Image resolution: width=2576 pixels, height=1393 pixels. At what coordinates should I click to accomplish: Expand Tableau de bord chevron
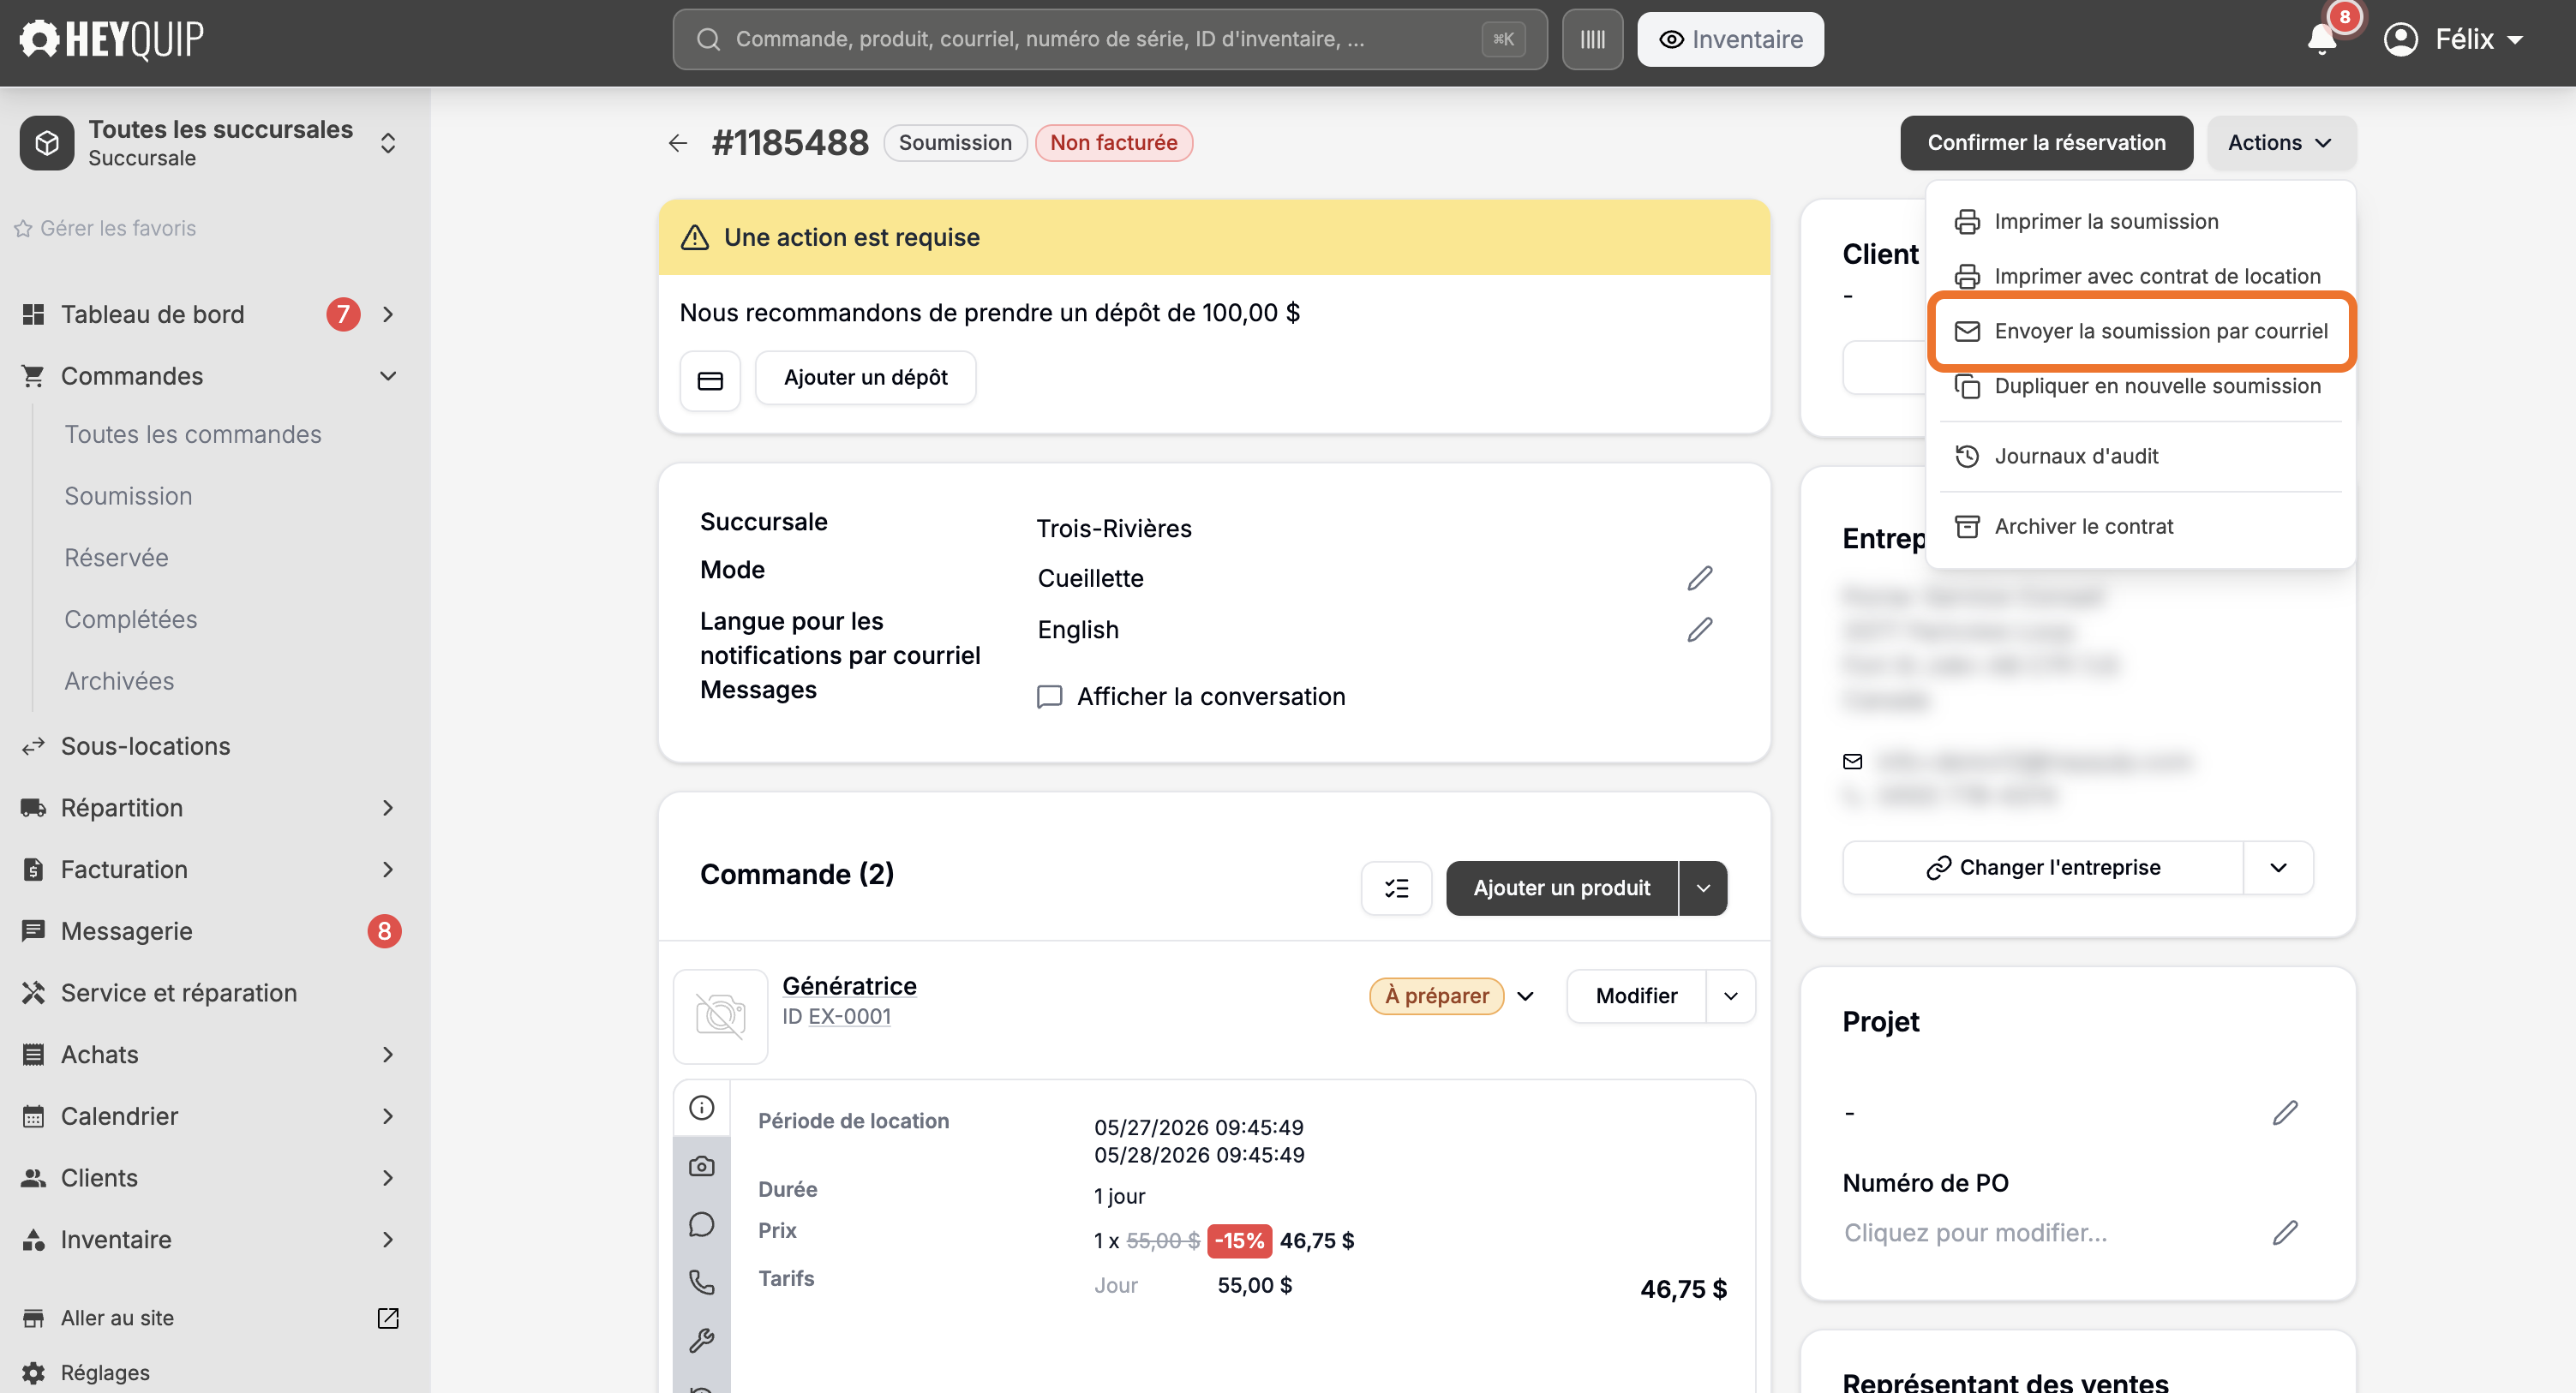(x=388, y=314)
